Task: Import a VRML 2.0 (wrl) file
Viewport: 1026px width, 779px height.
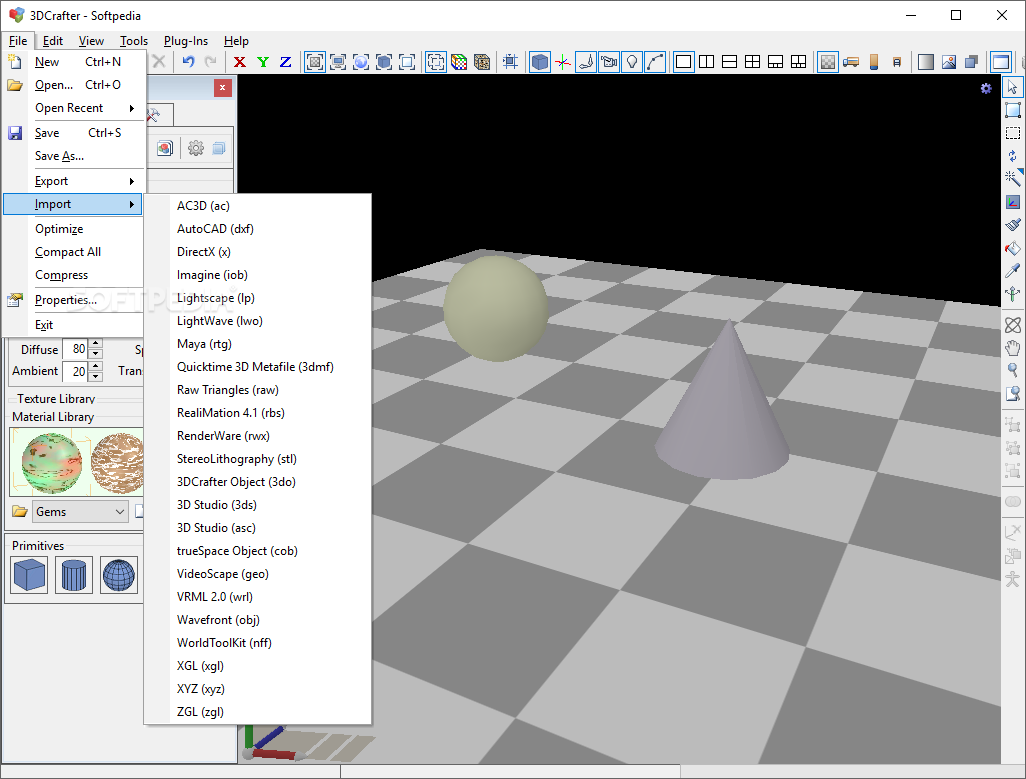Action: point(258,597)
